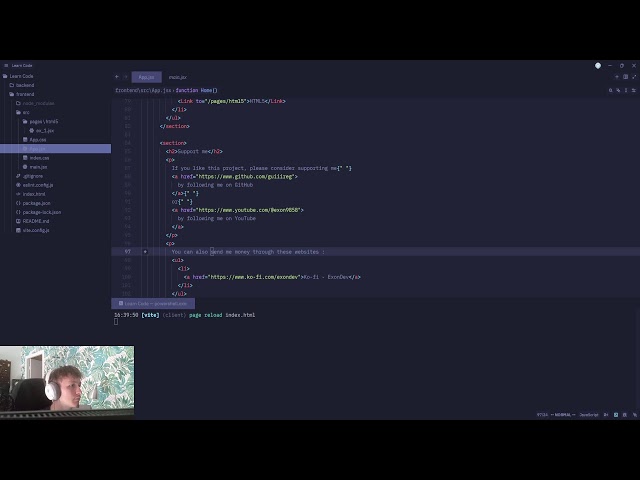Image resolution: width=640 pixels, height=480 pixels.
Task: Click the Support me heading line
Action: coord(194,151)
